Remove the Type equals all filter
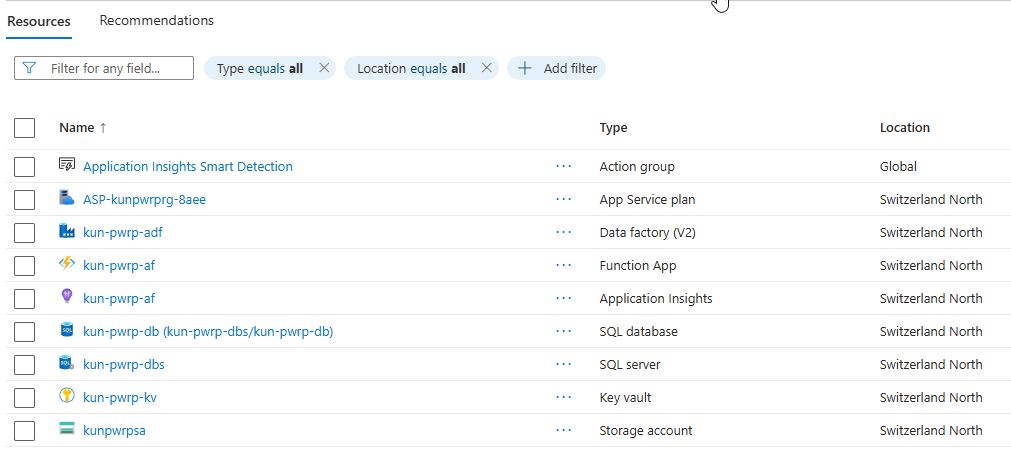 (x=324, y=68)
